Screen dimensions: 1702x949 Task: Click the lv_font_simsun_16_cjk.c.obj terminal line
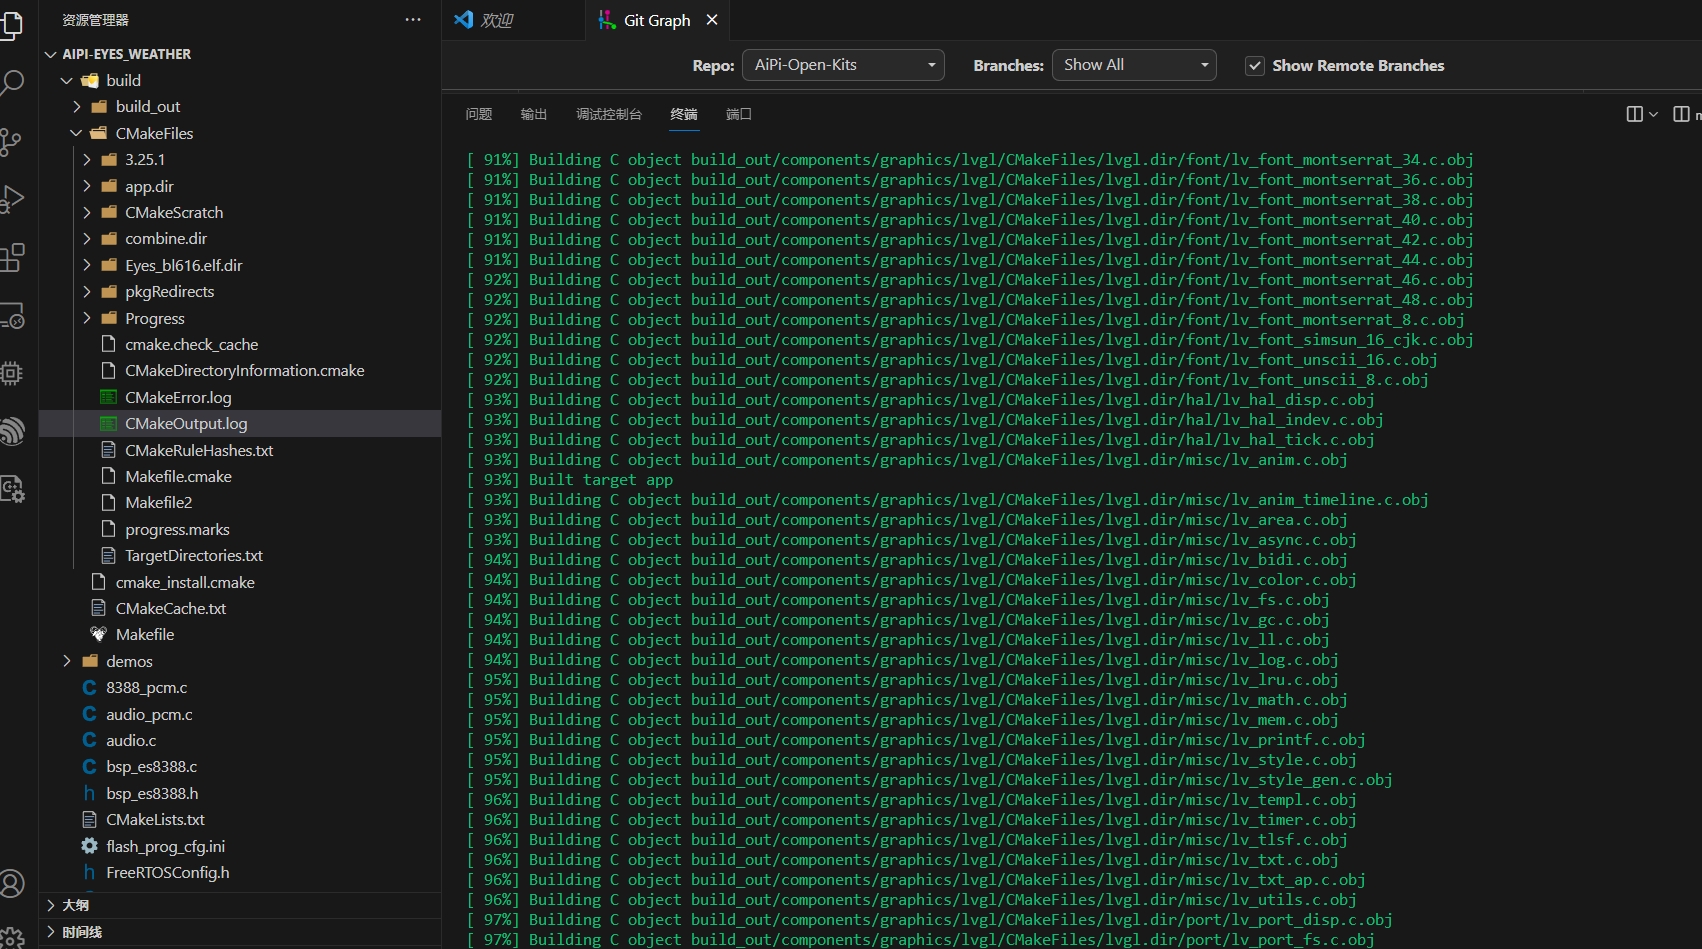point(970,340)
